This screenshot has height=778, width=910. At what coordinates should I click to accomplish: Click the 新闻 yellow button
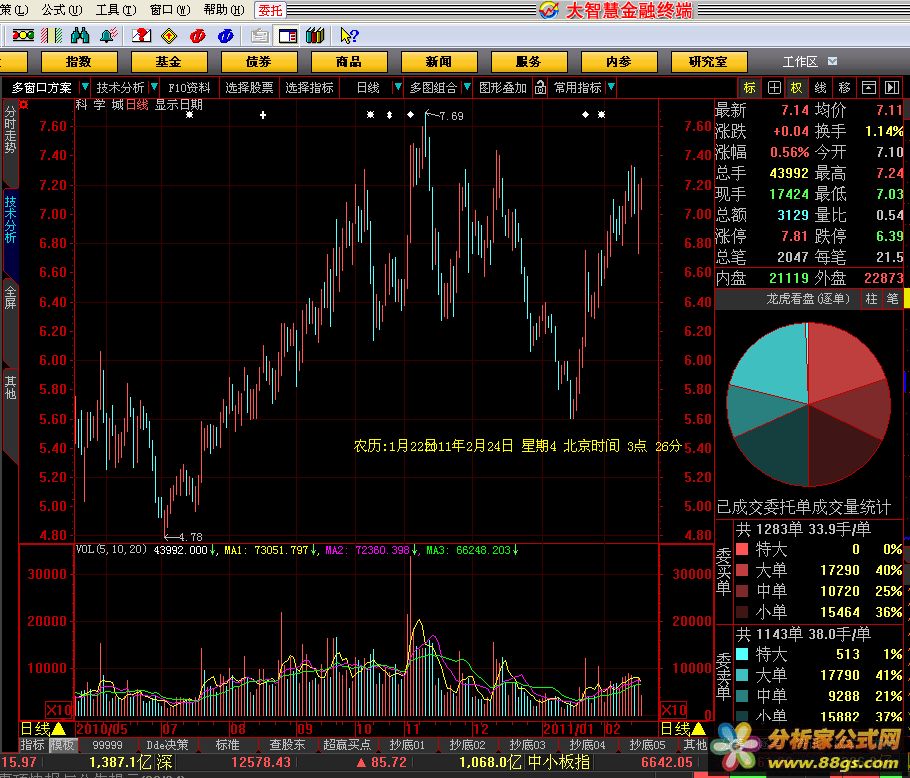pos(439,61)
